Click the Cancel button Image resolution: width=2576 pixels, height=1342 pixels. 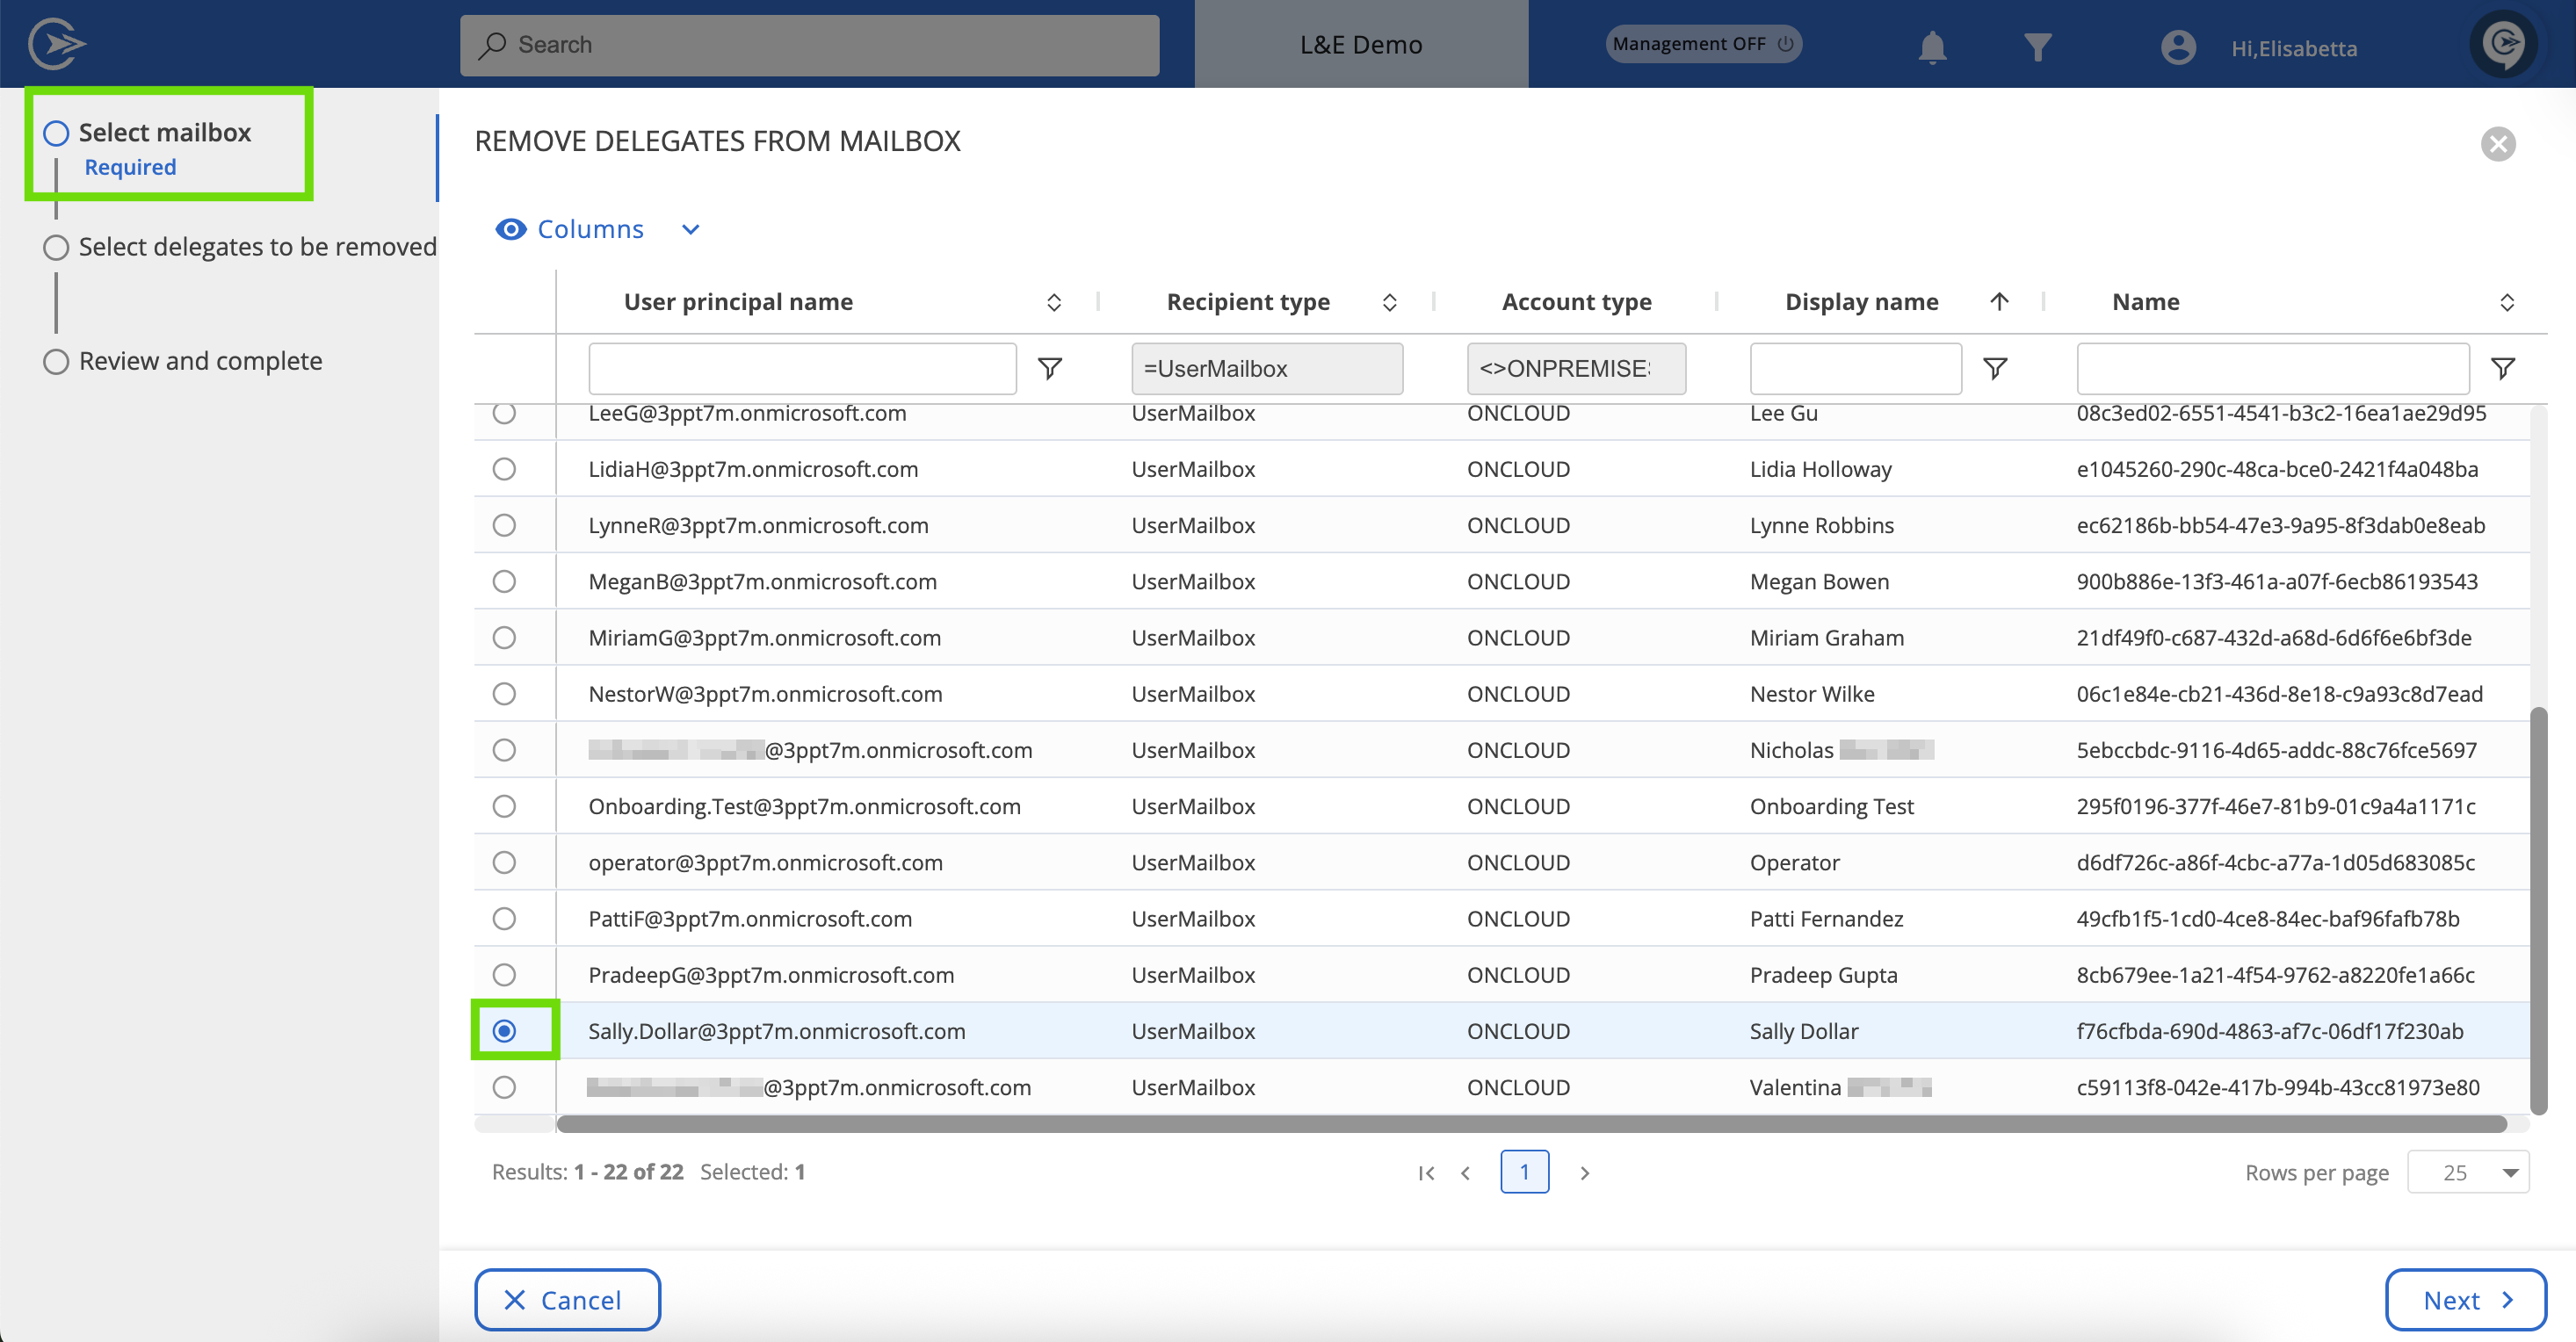567,1299
